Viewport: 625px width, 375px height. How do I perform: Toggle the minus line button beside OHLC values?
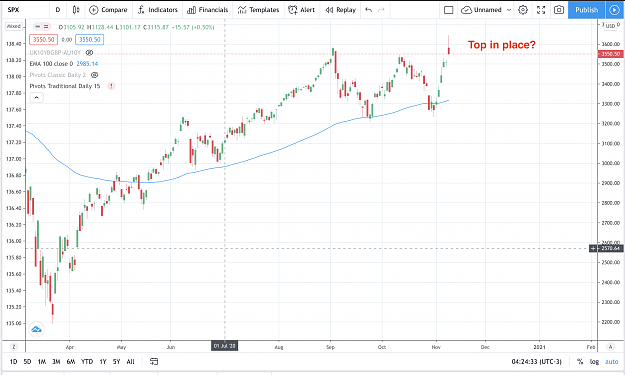click(x=37, y=27)
